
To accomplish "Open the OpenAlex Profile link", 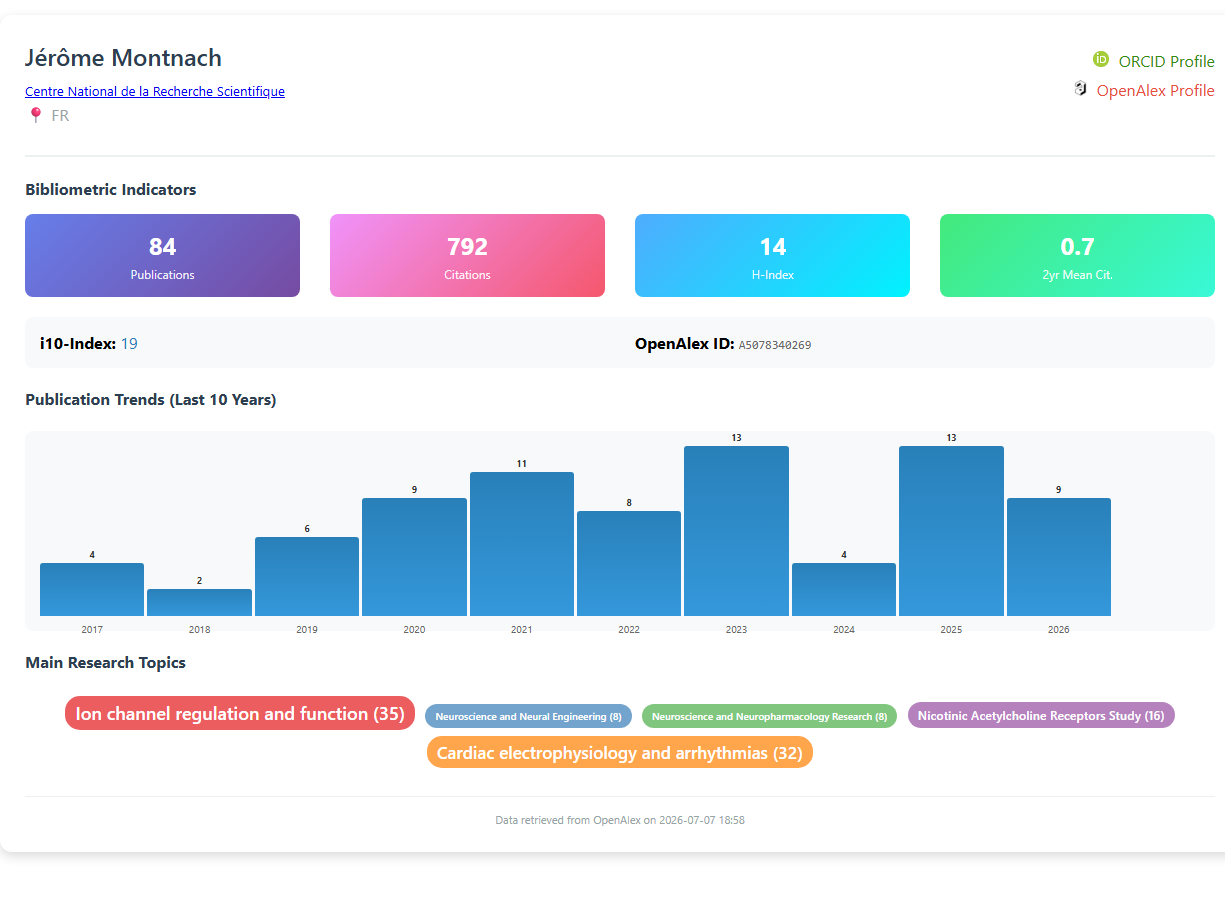I will pos(1155,90).
